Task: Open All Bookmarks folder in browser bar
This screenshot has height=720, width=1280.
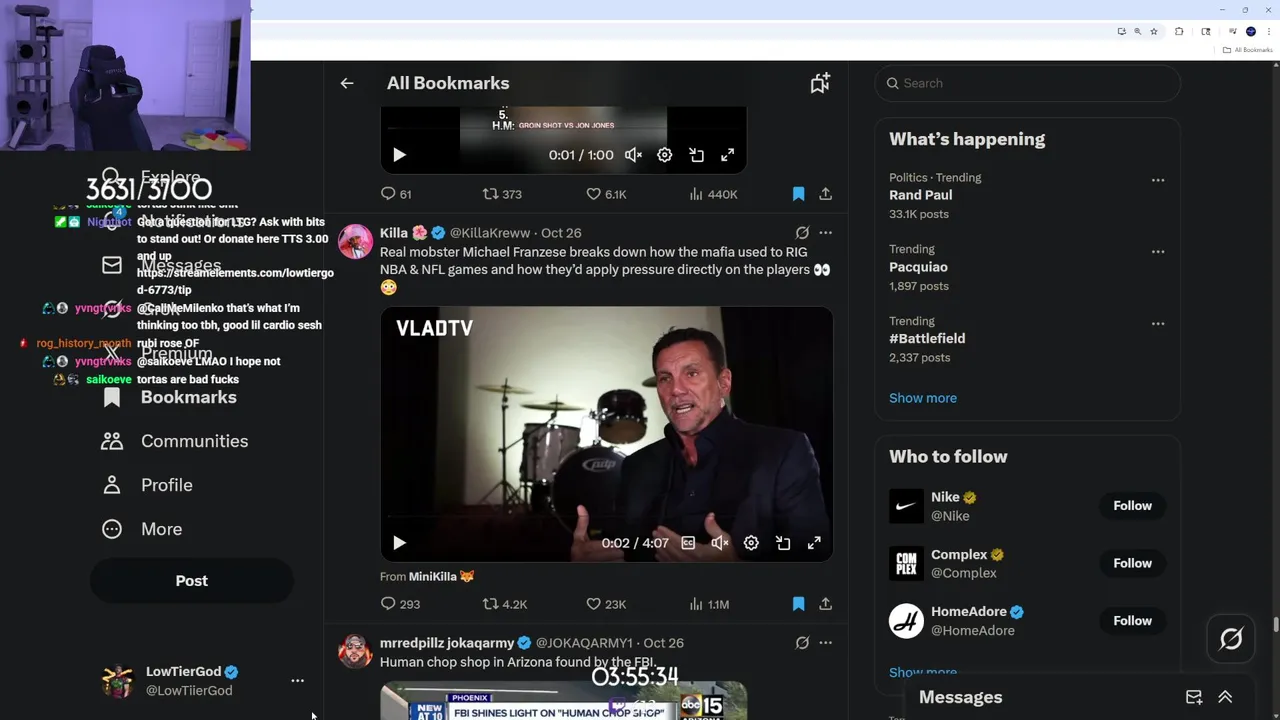Action: [x=1247, y=49]
